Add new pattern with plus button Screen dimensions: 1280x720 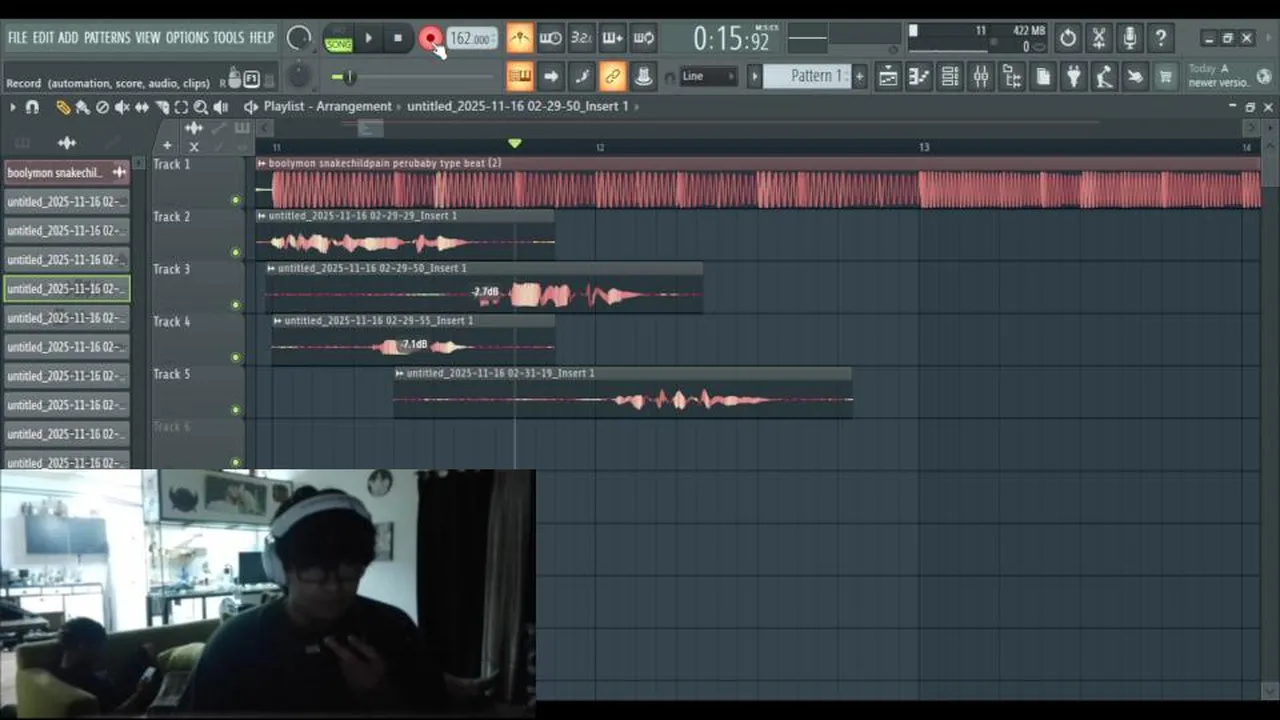pyautogui.click(x=858, y=76)
